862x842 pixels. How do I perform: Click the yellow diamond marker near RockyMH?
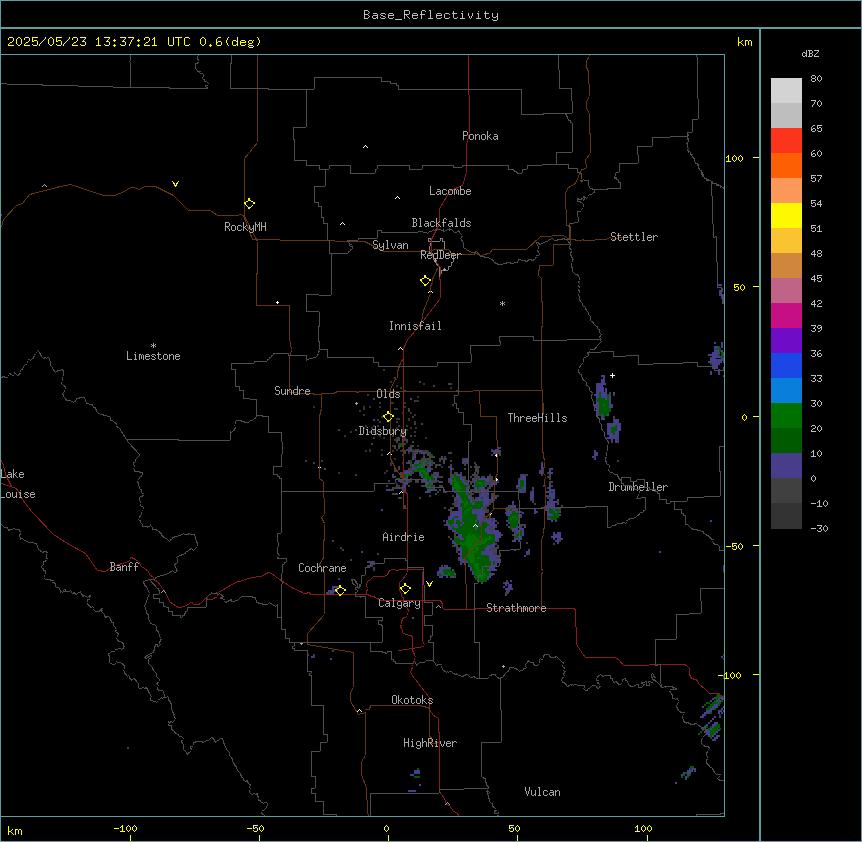coord(249,204)
